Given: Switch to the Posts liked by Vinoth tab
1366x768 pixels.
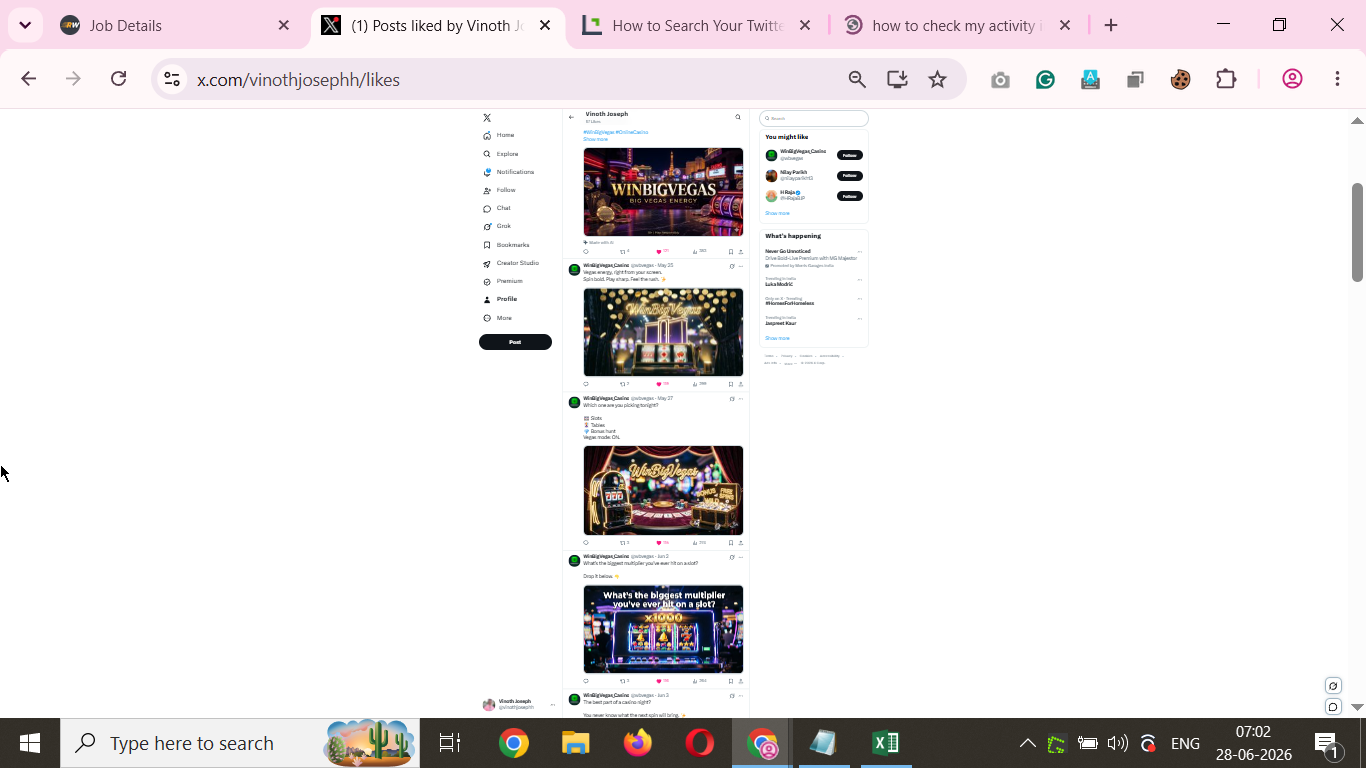Looking at the screenshot, I should click(x=437, y=26).
